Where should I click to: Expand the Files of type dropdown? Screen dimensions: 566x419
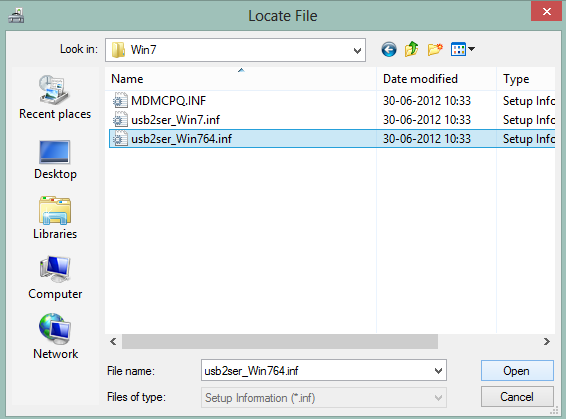tap(438, 398)
